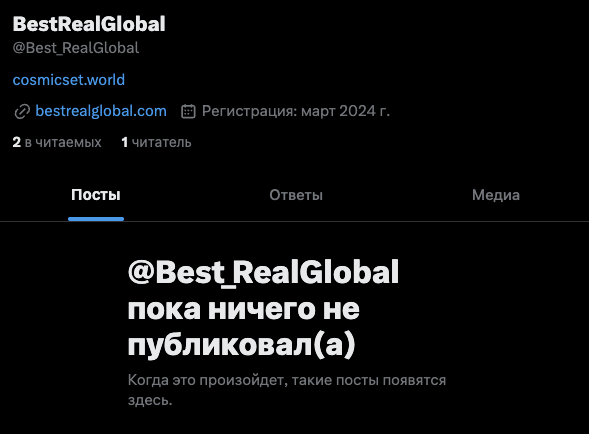Click the gray @Best_RealGlobal handle under name

[x=76, y=48]
